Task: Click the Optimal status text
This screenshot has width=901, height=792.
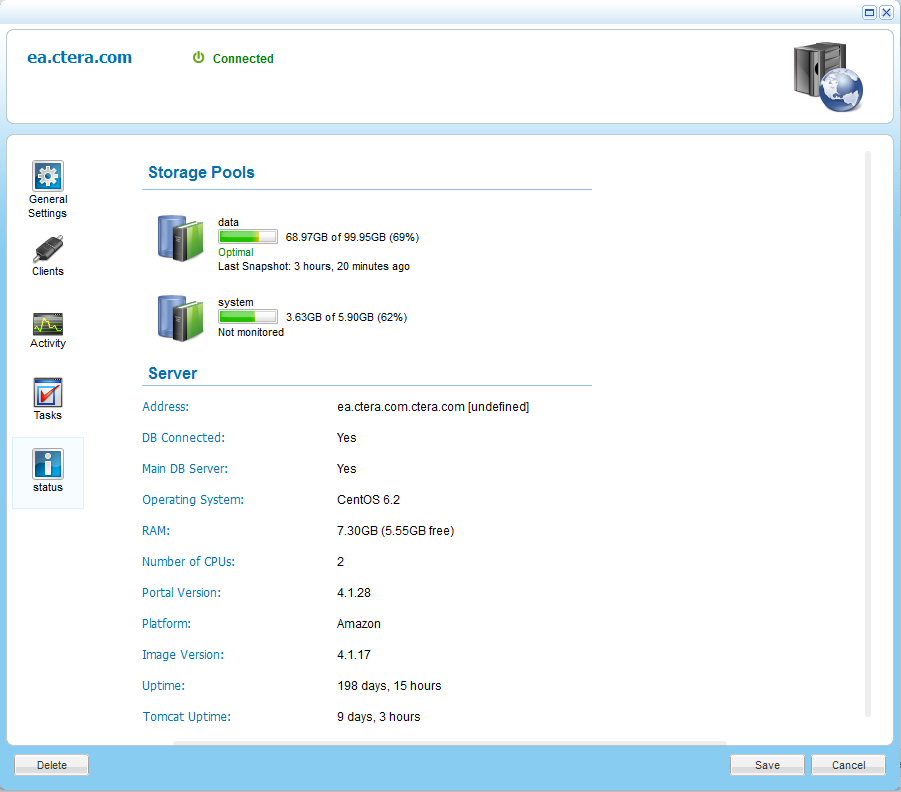Action: (236, 252)
